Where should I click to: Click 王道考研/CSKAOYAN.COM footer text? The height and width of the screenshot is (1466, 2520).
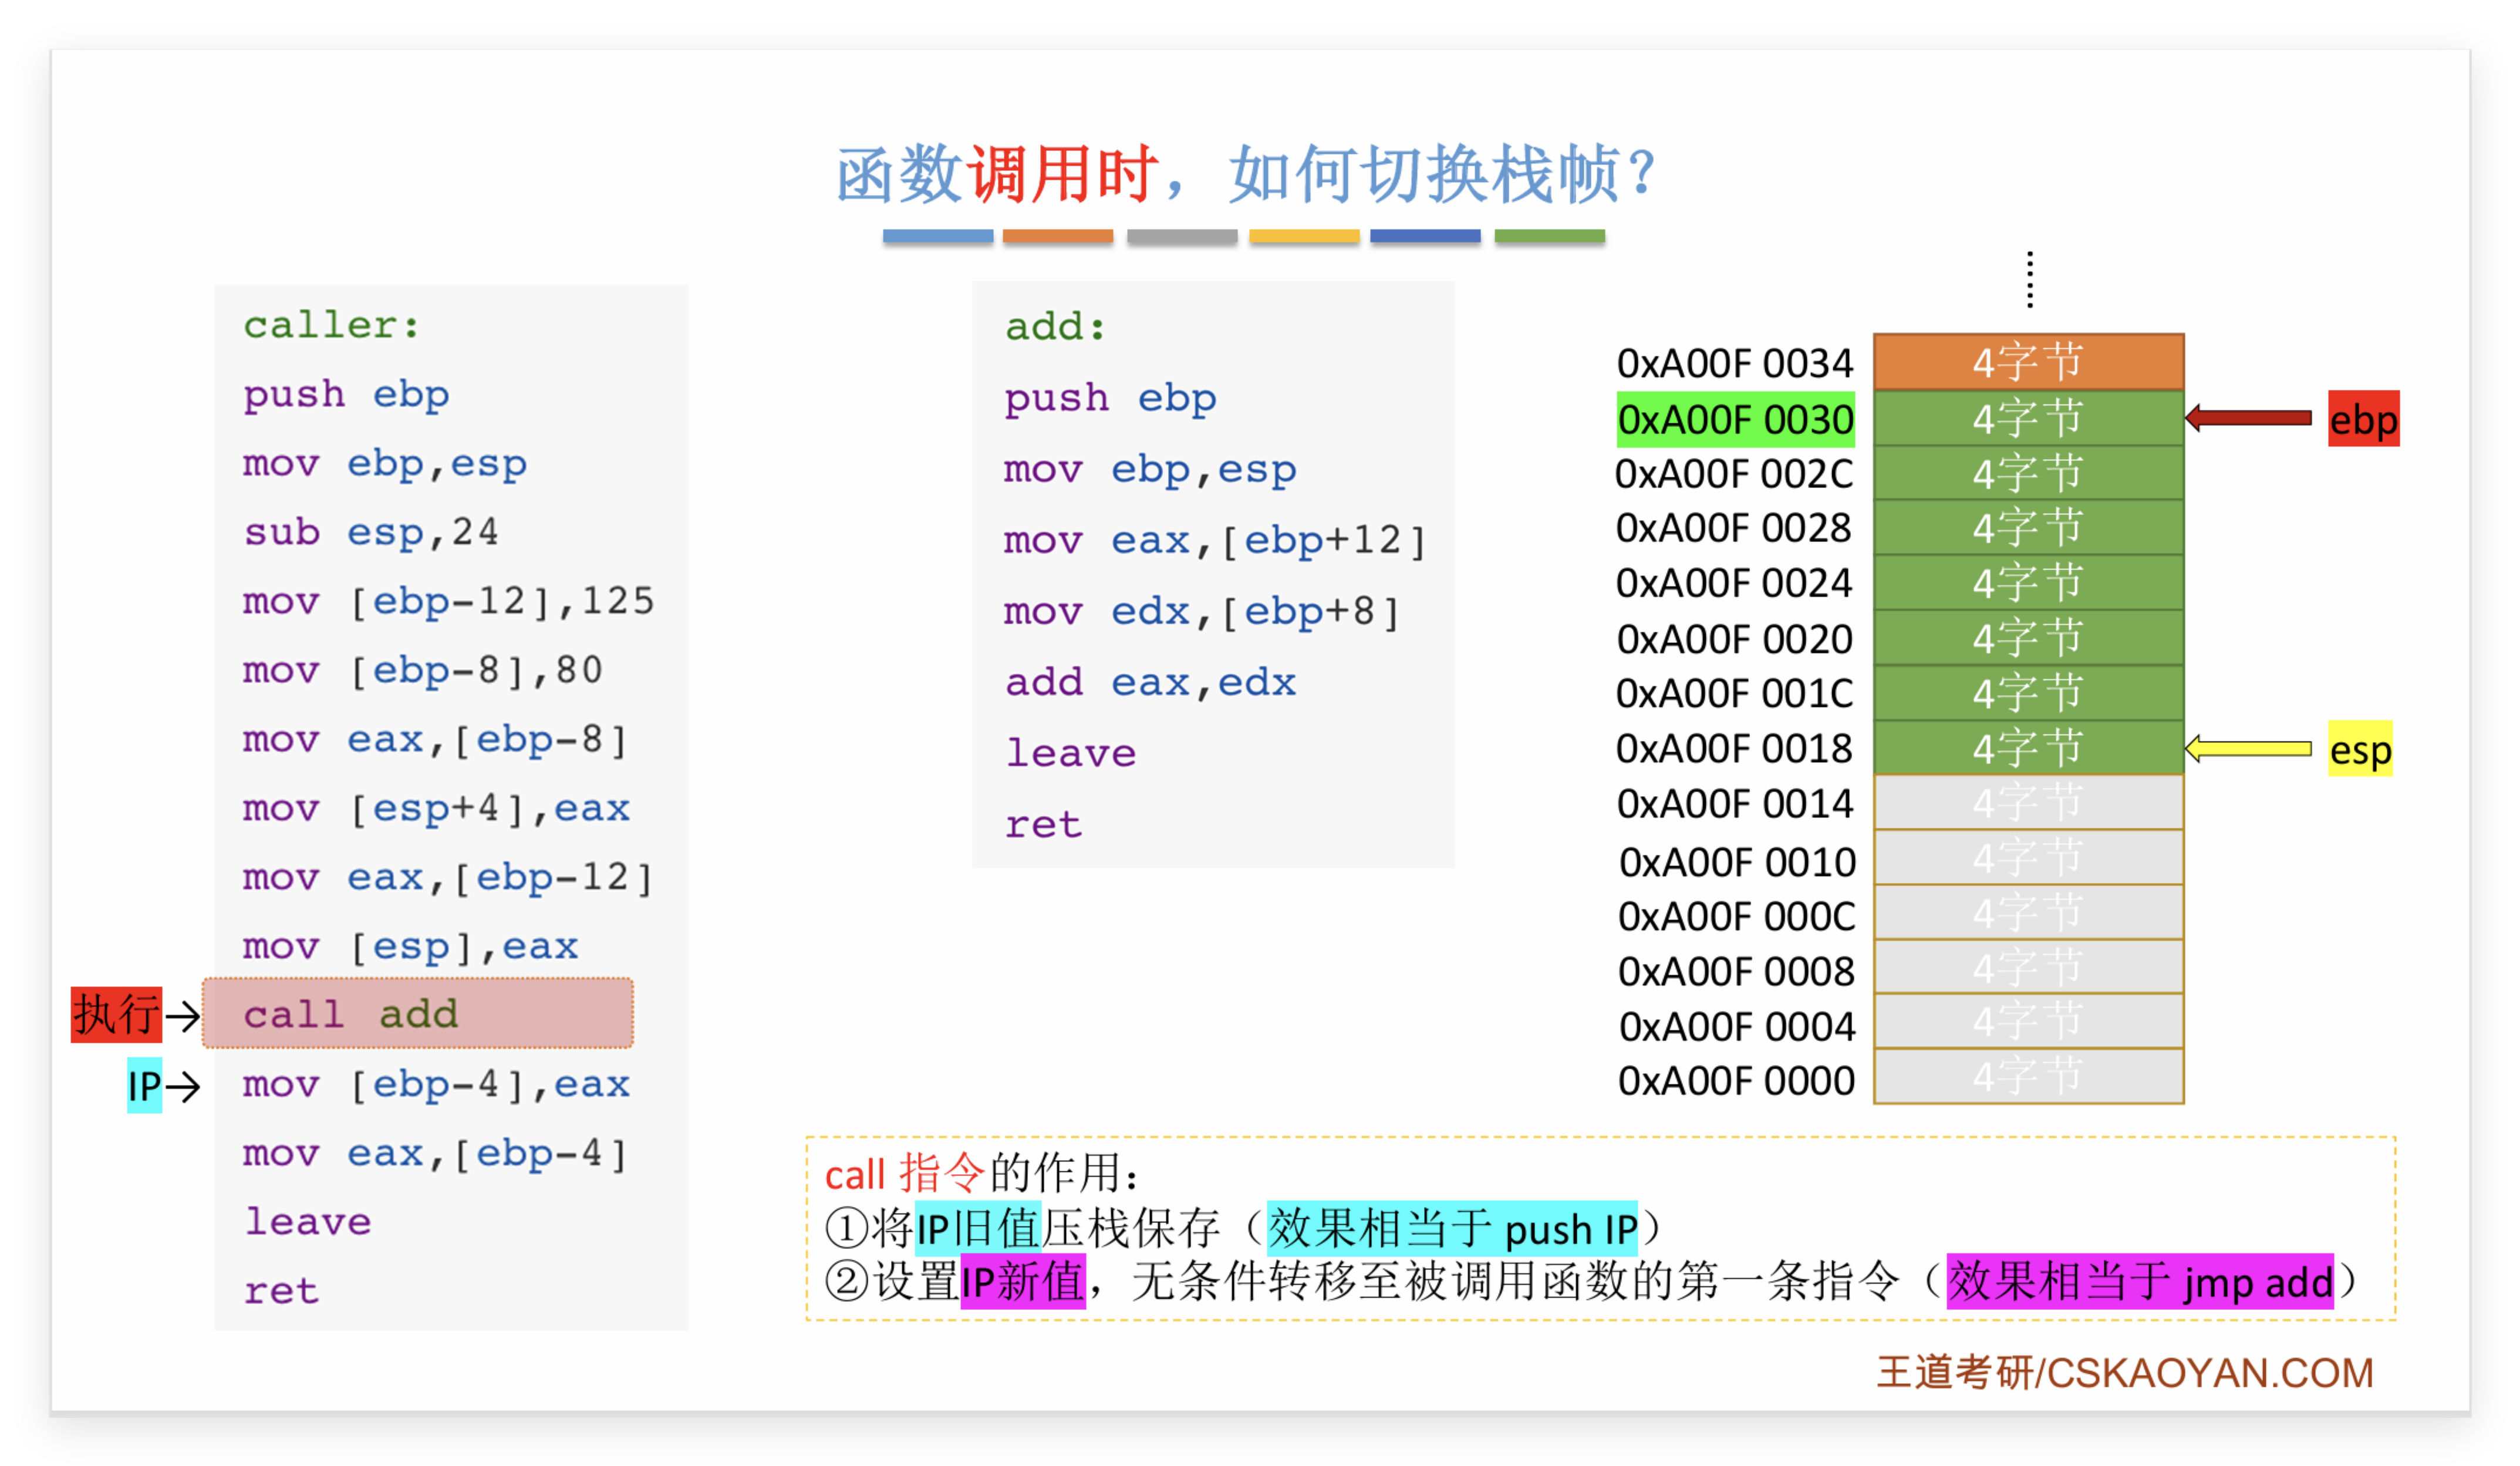pyautogui.click(x=2124, y=1372)
